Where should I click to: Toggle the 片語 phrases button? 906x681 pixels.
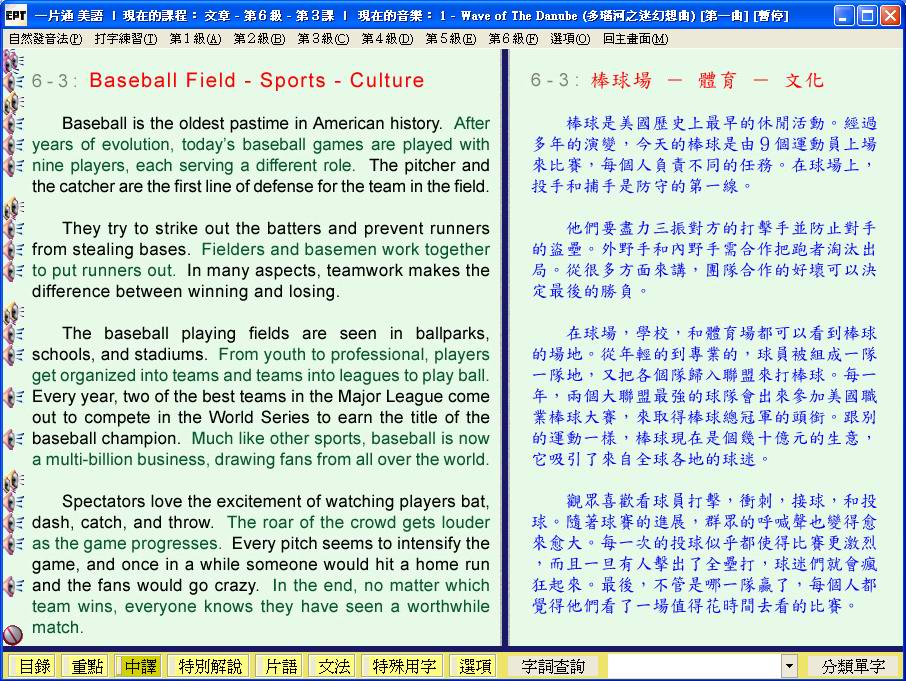point(277,666)
